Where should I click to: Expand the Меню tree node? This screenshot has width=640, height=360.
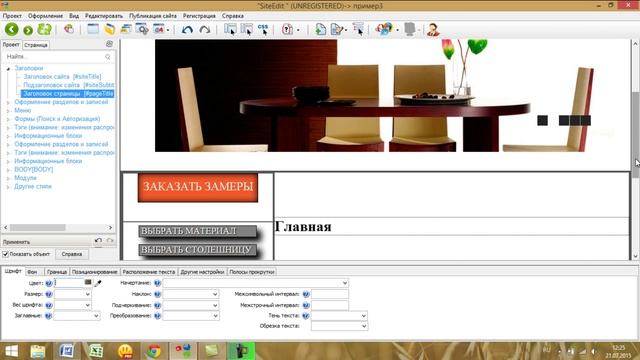click(8, 111)
